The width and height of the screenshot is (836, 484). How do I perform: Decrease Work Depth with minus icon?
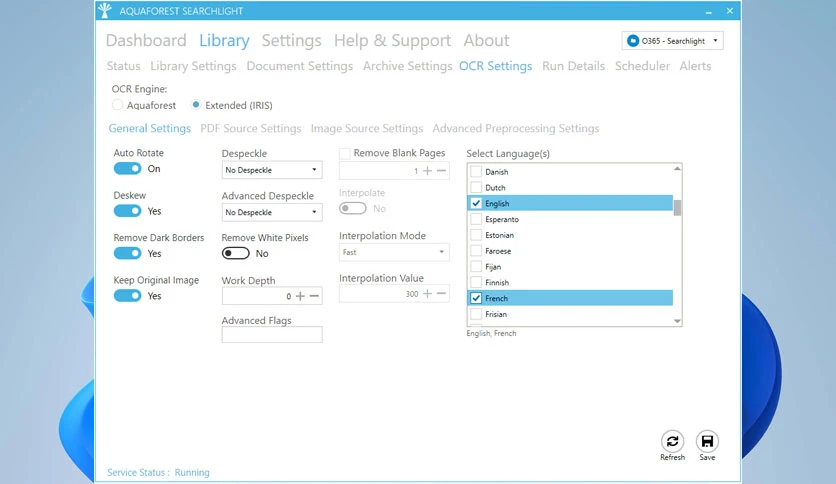coord(314,296)
